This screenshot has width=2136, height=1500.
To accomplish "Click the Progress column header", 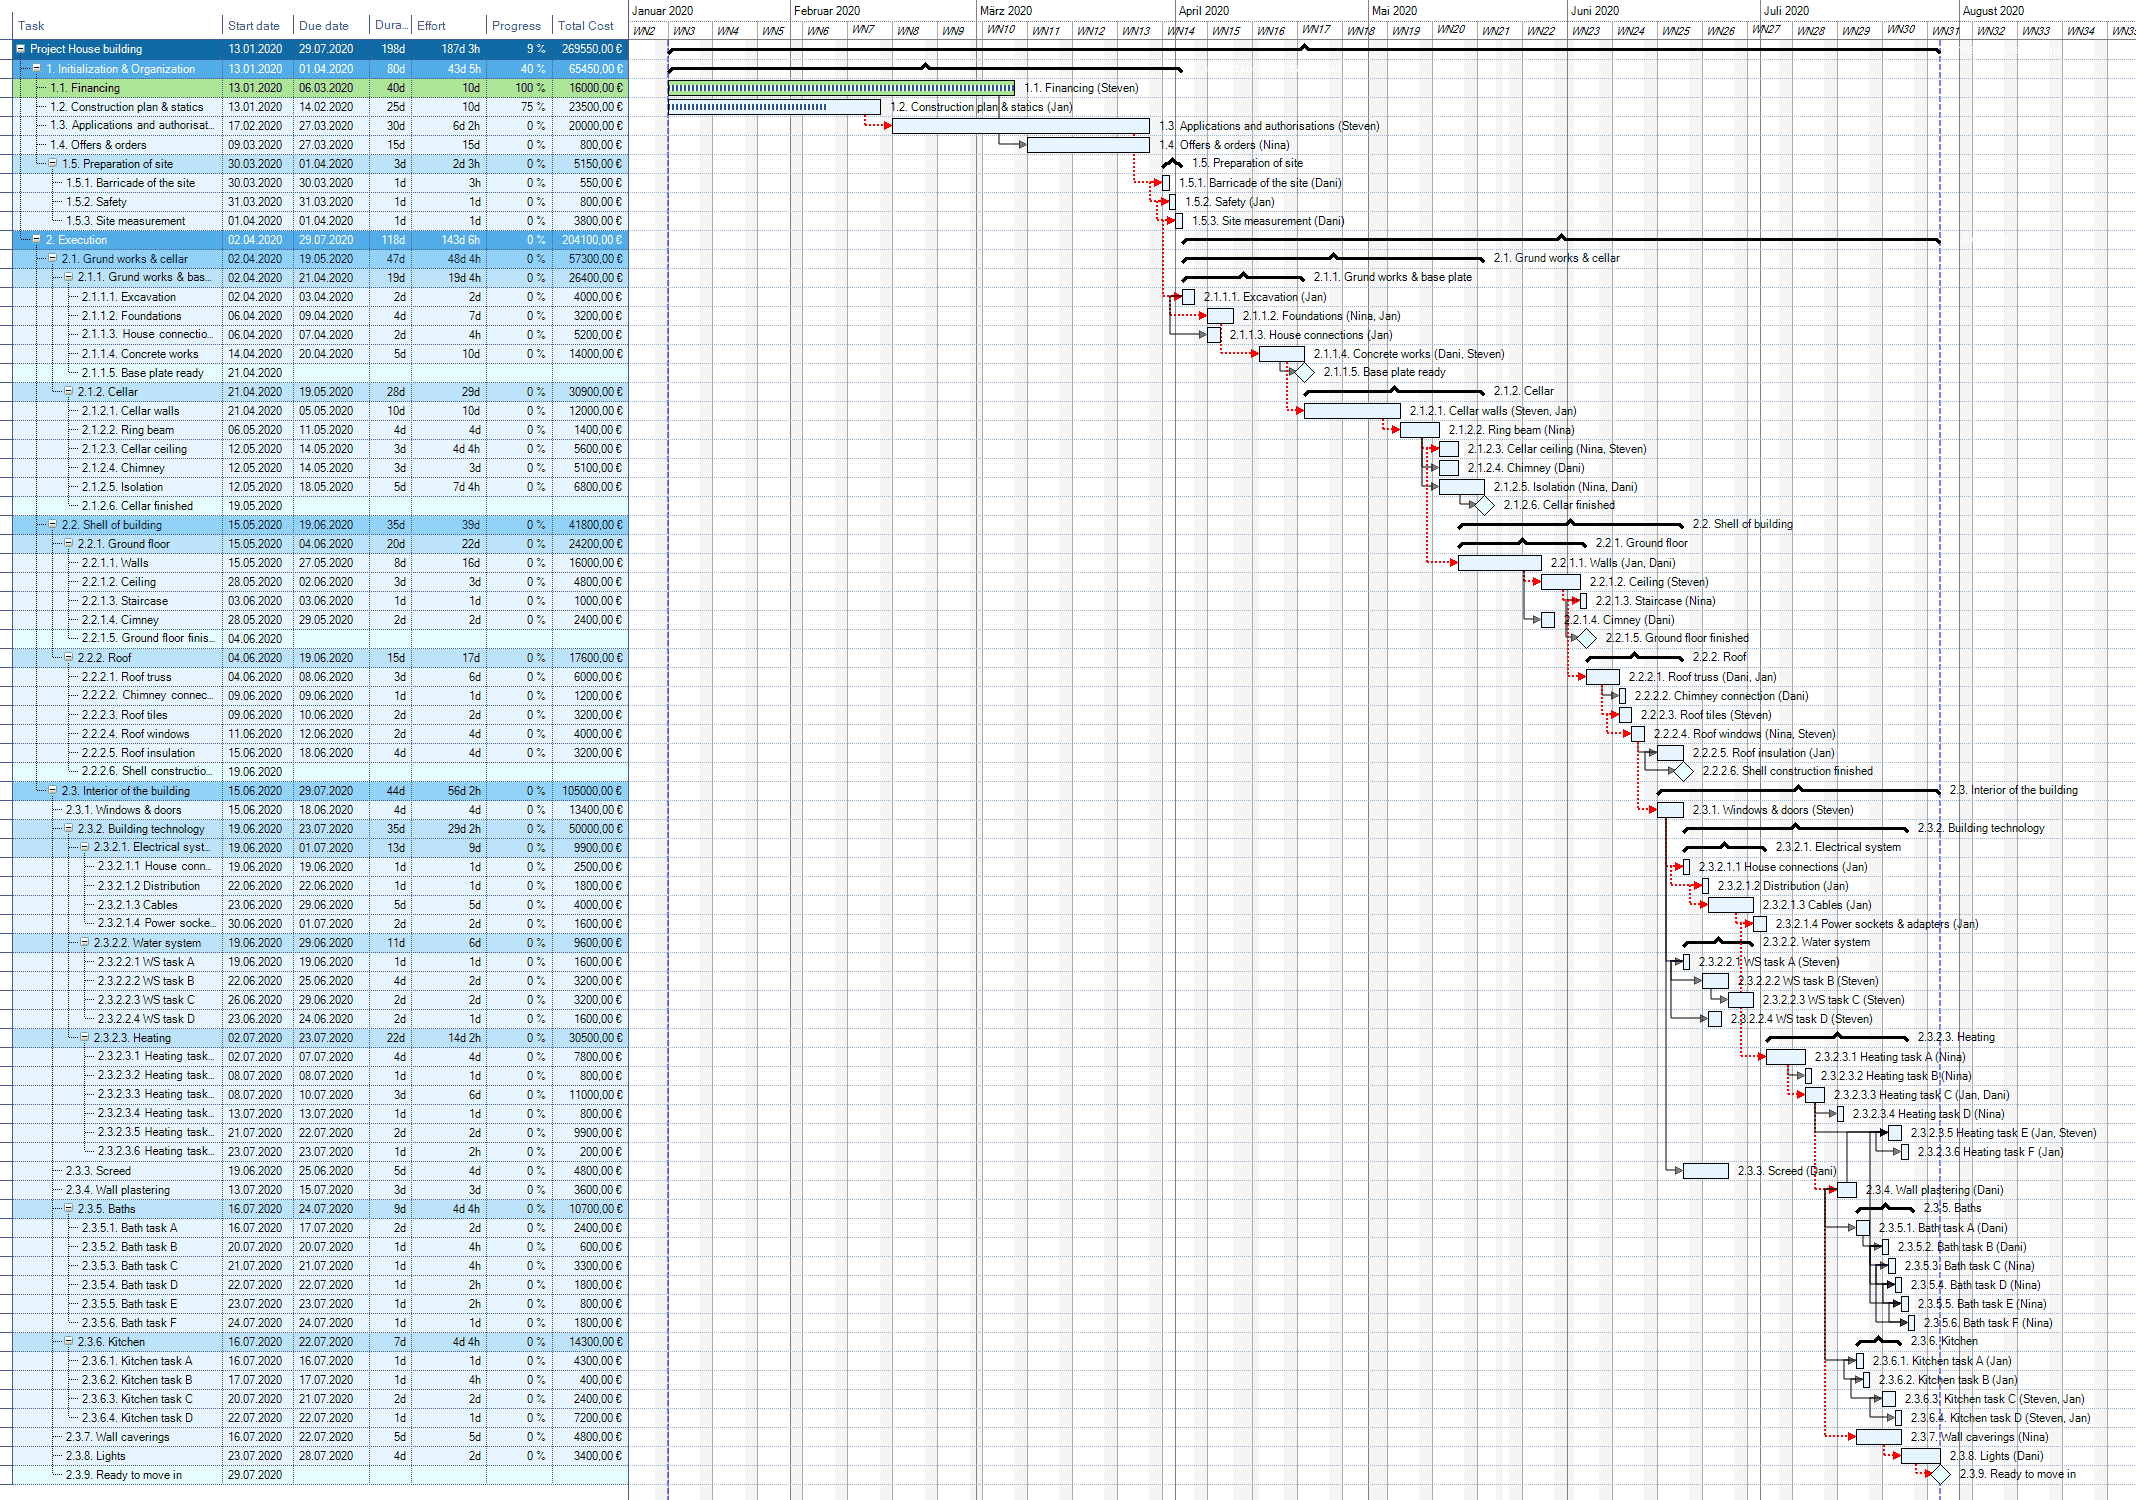I will coord(516,26).
